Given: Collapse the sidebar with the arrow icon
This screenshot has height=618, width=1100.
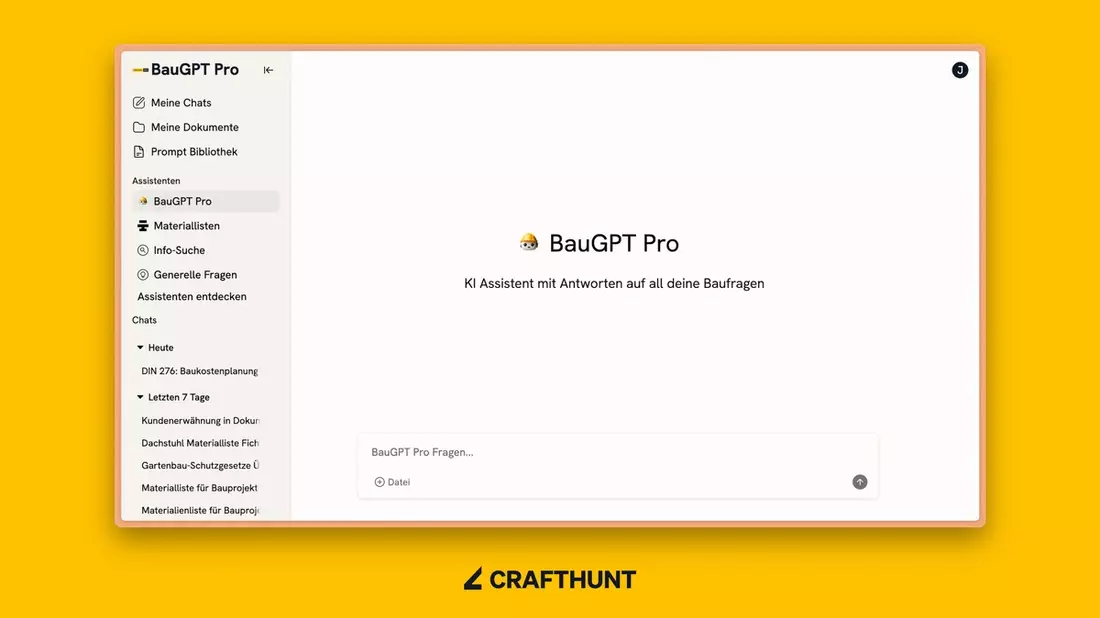Looking at the screenshot, I should pos(268,70).
